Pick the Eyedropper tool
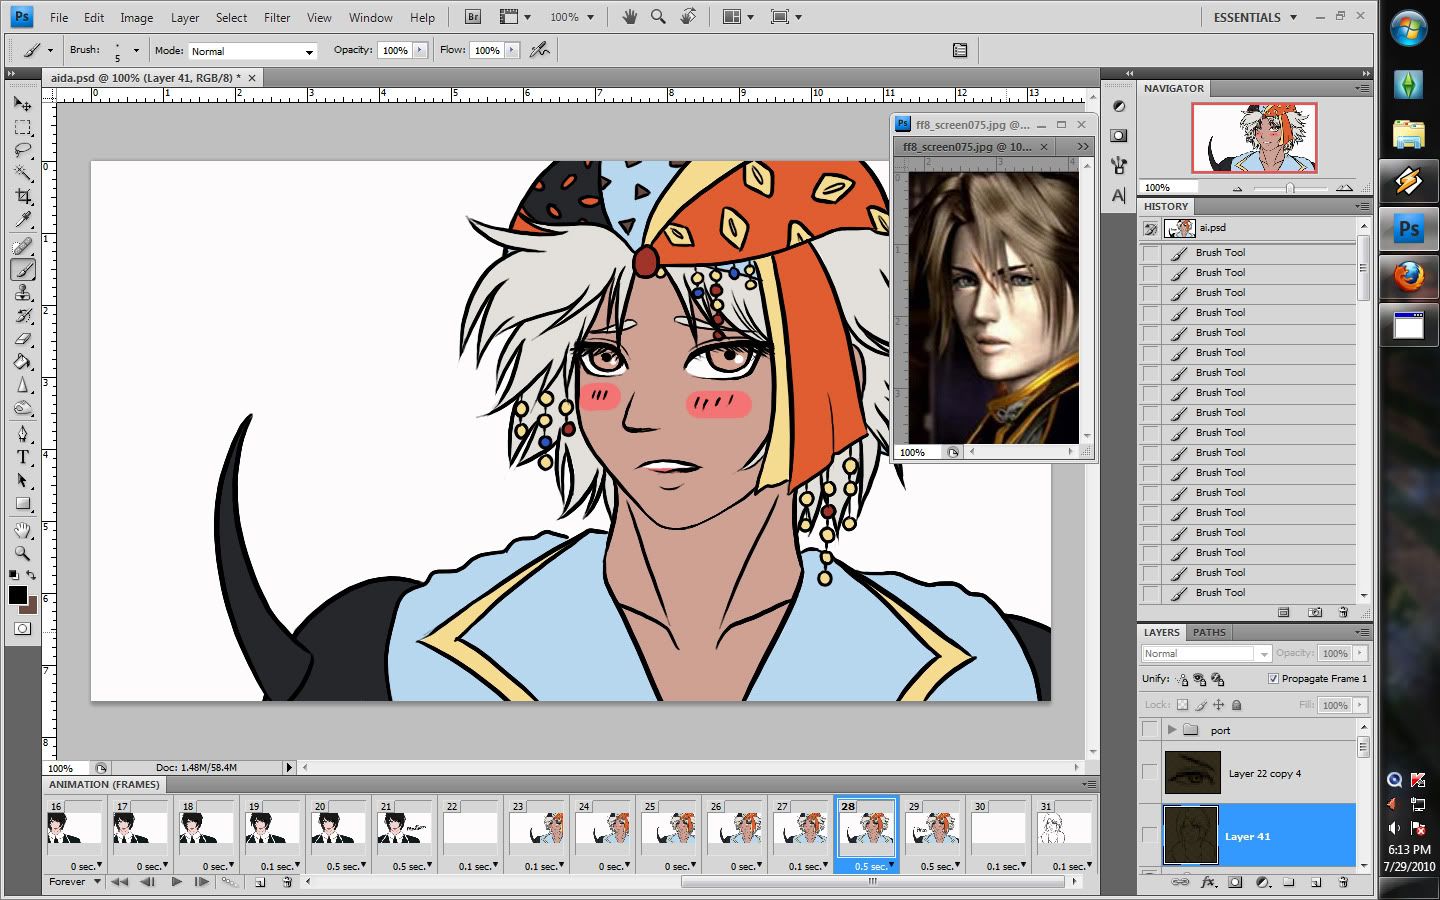Viewport: 1440px width, 900px height. [22, 221]
